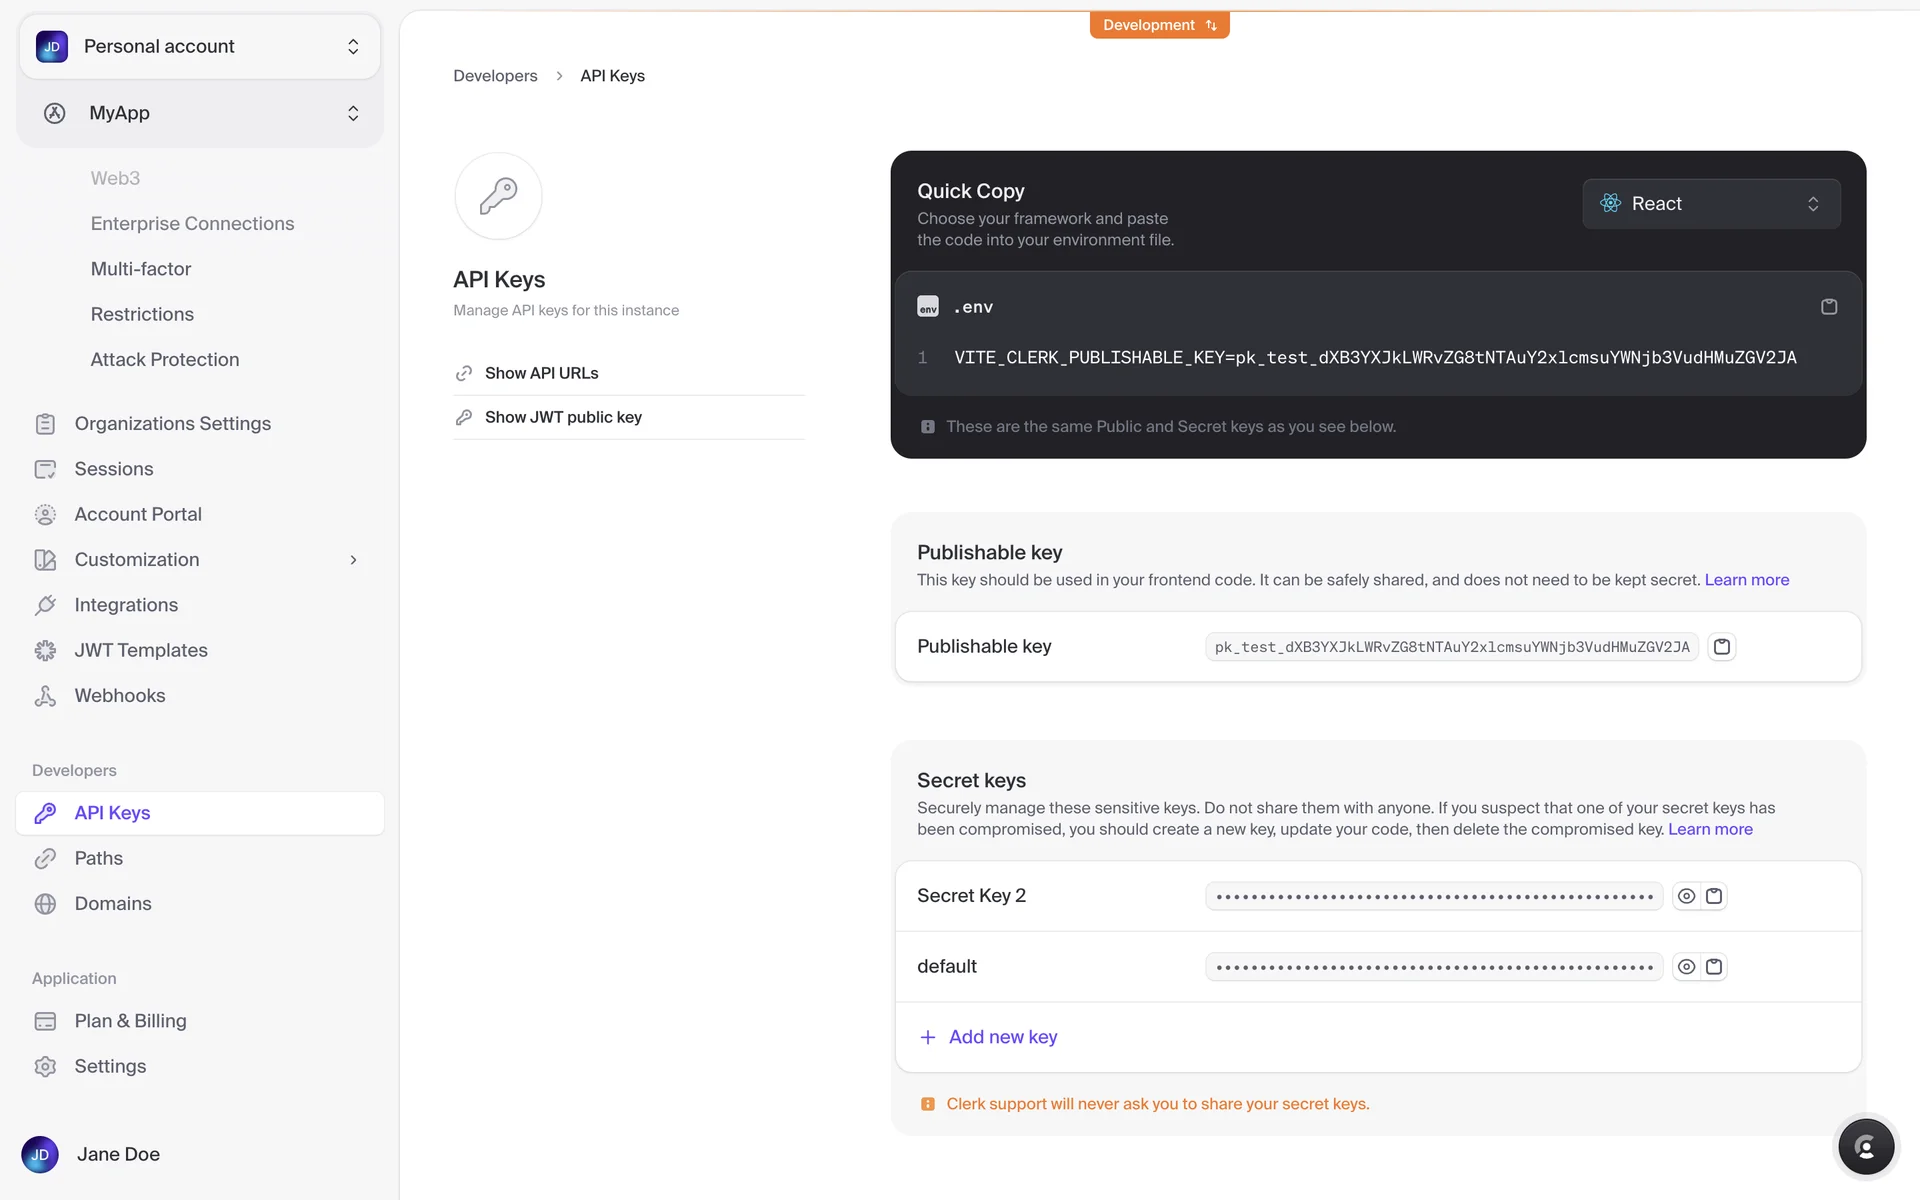Open the MyApp application selector

200,113
